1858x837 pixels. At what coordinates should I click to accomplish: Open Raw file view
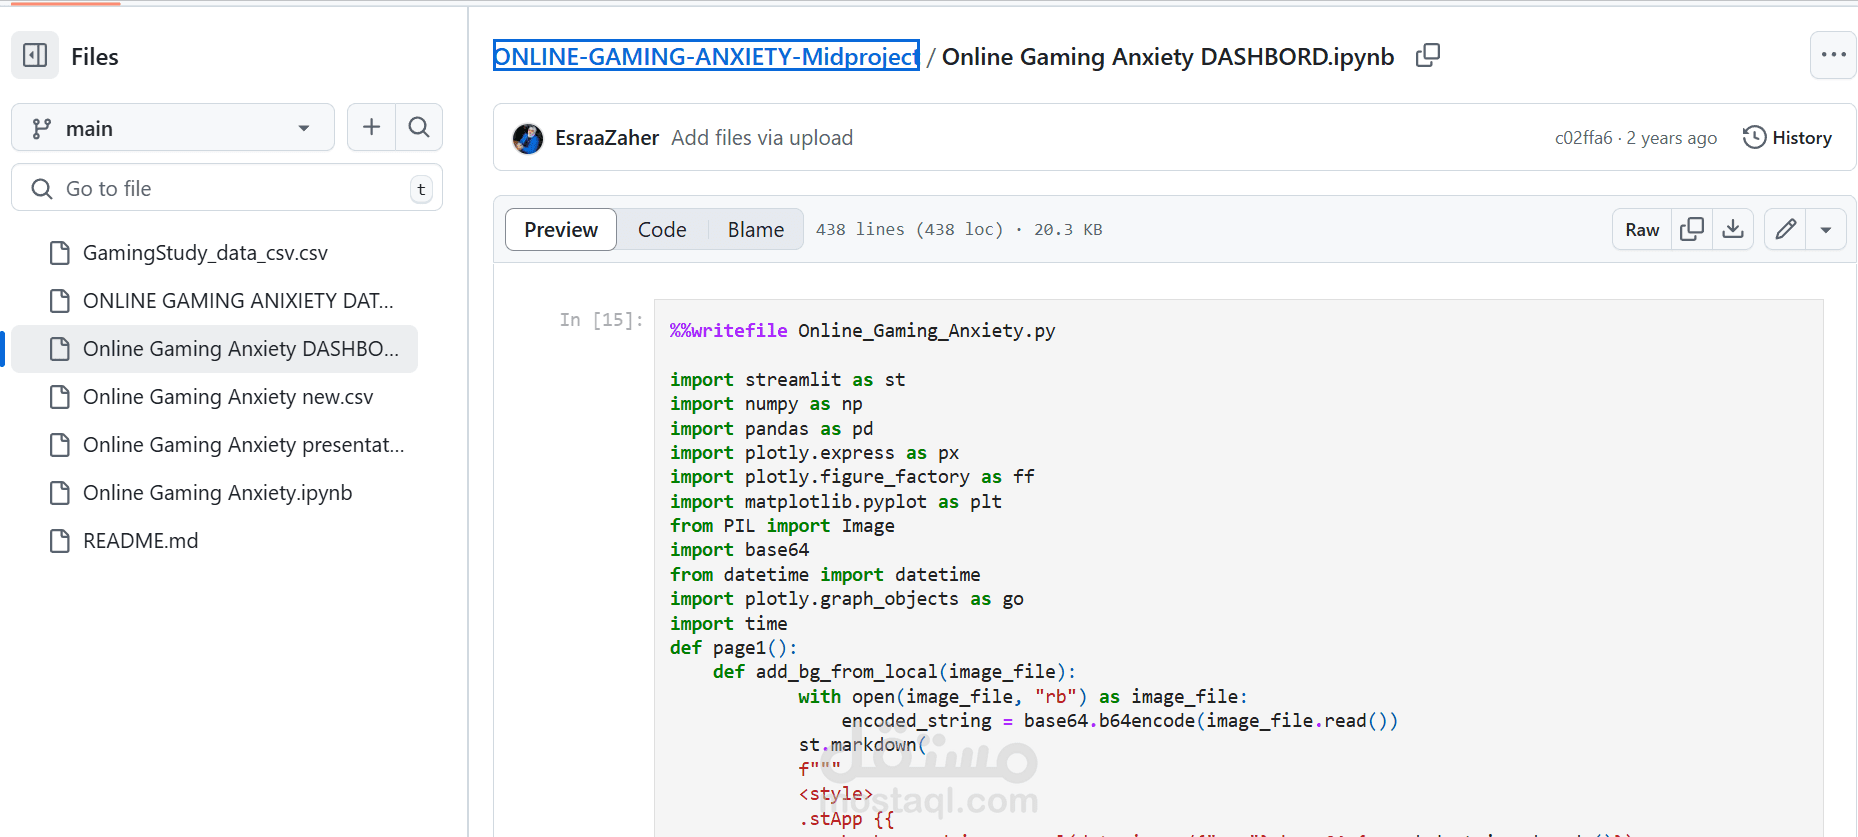pos(1642,230)
